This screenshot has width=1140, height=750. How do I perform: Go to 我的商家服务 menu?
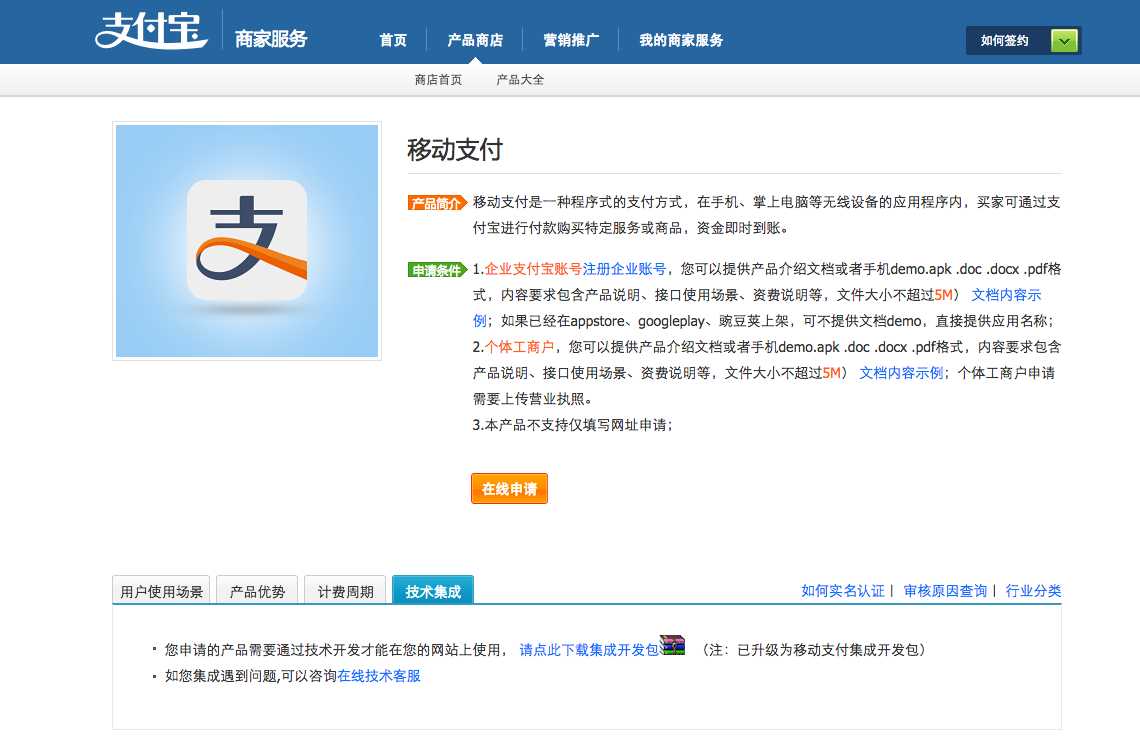click(x=681, y=41)
